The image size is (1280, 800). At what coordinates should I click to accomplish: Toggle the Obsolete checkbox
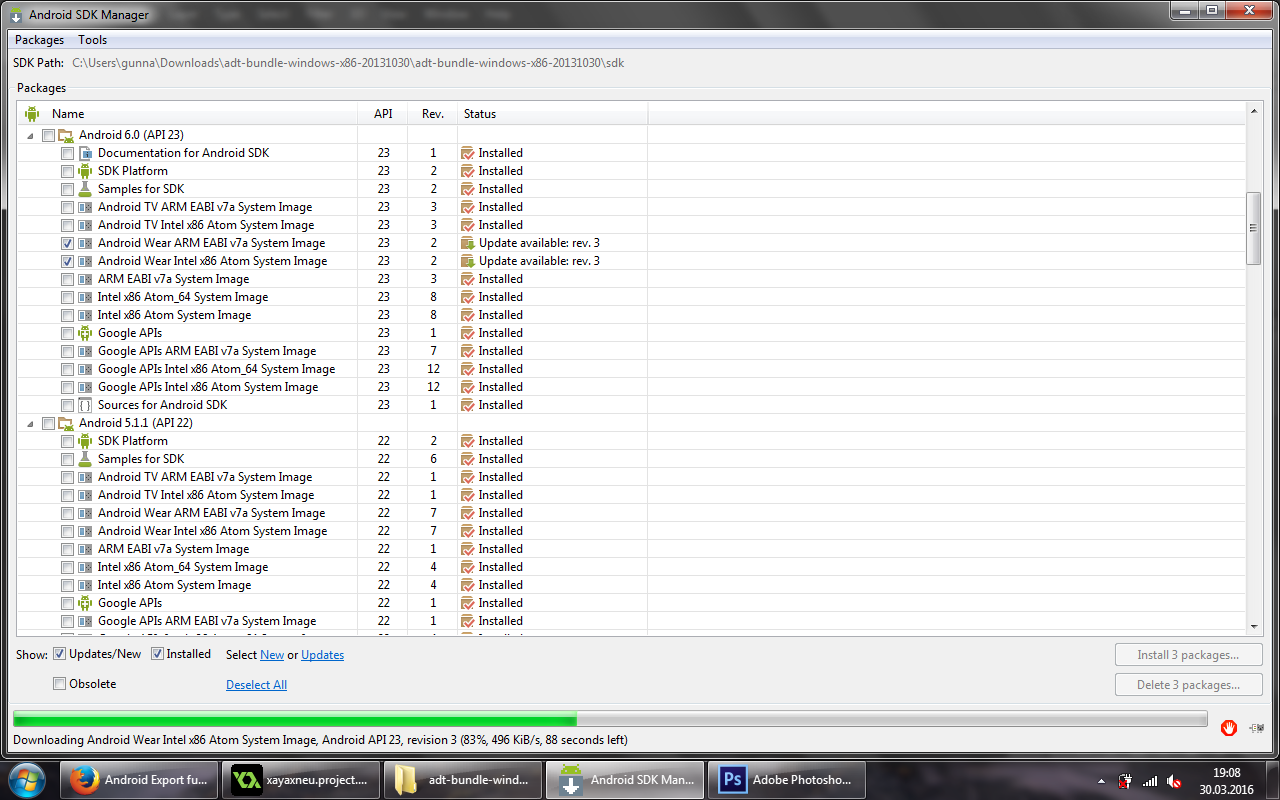tap(60, 684)
